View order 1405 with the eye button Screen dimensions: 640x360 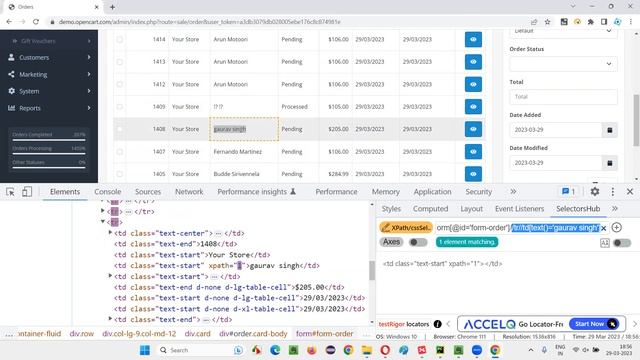tap(473, 174)
